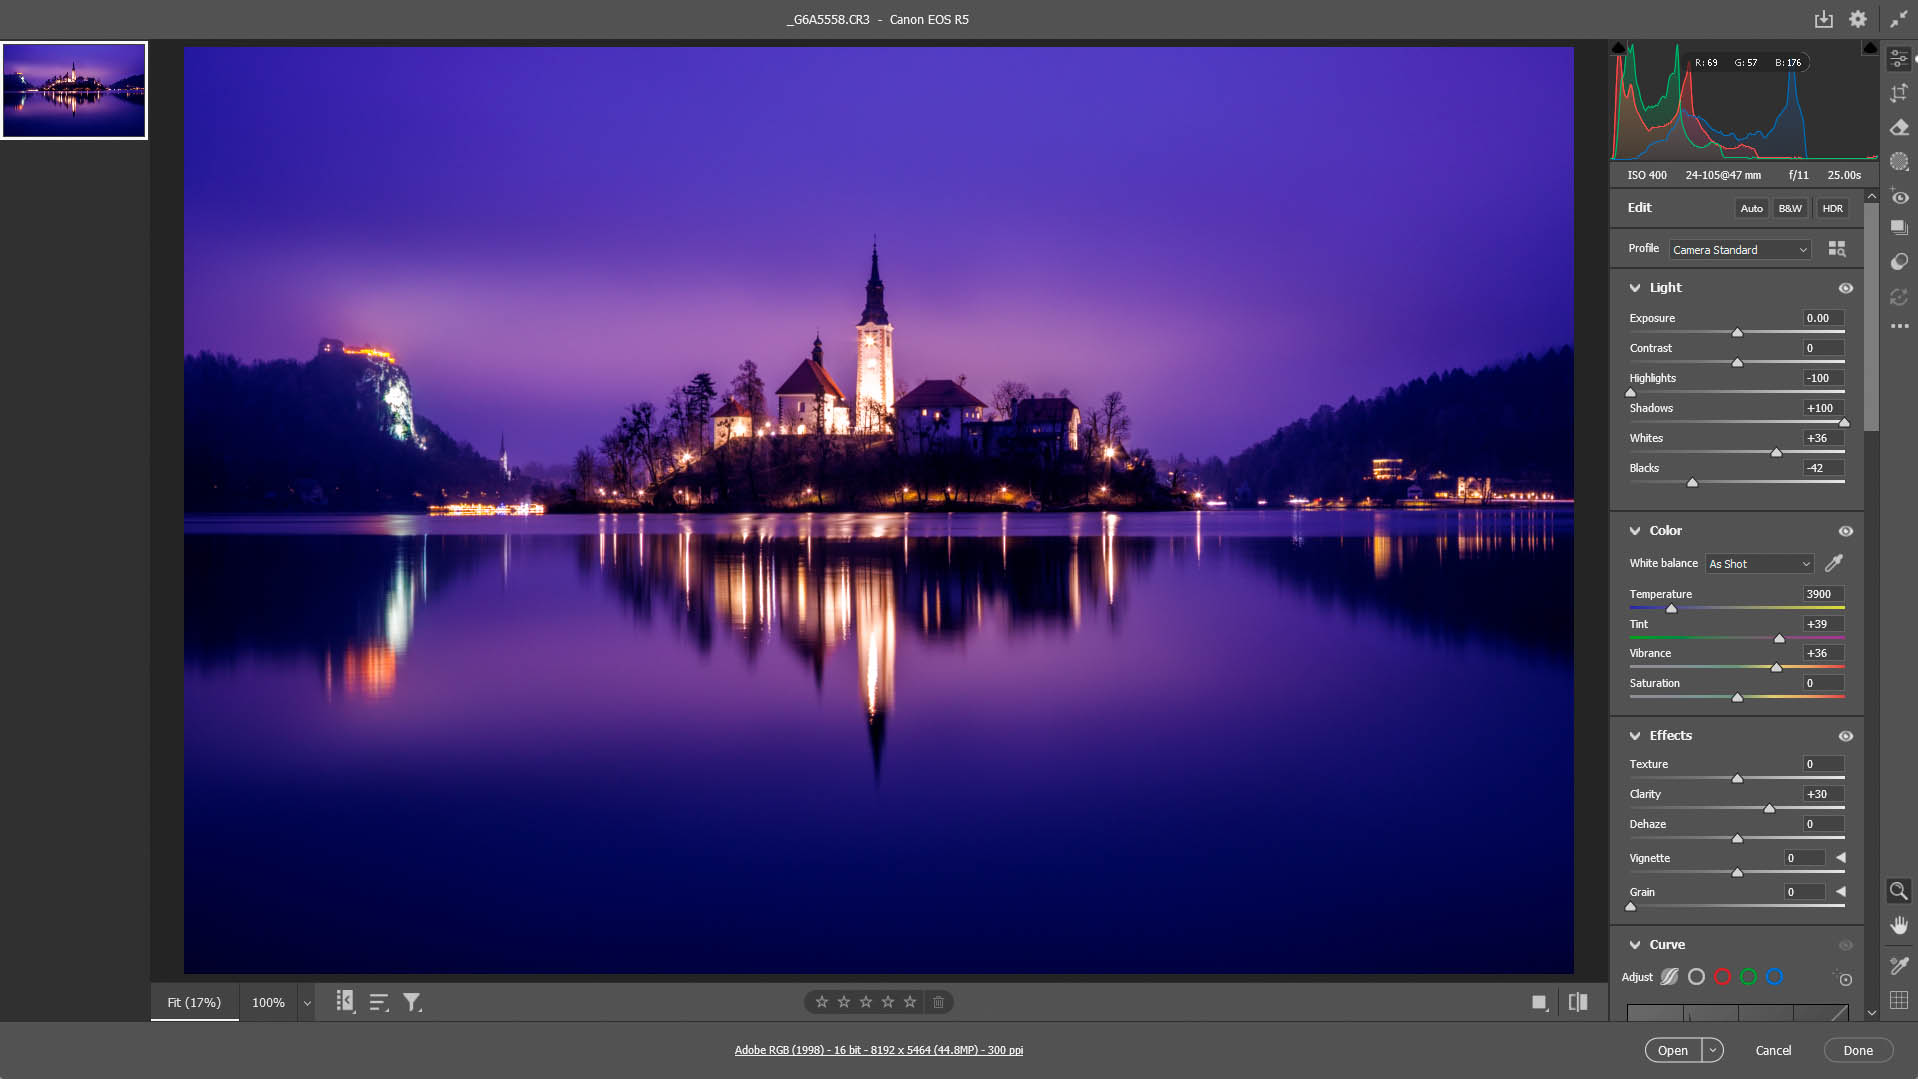The height and width of the screenshot is (1079, 1918).
Task: Open the workflow options link Adobe RGB
Action: click(878, 1050)
